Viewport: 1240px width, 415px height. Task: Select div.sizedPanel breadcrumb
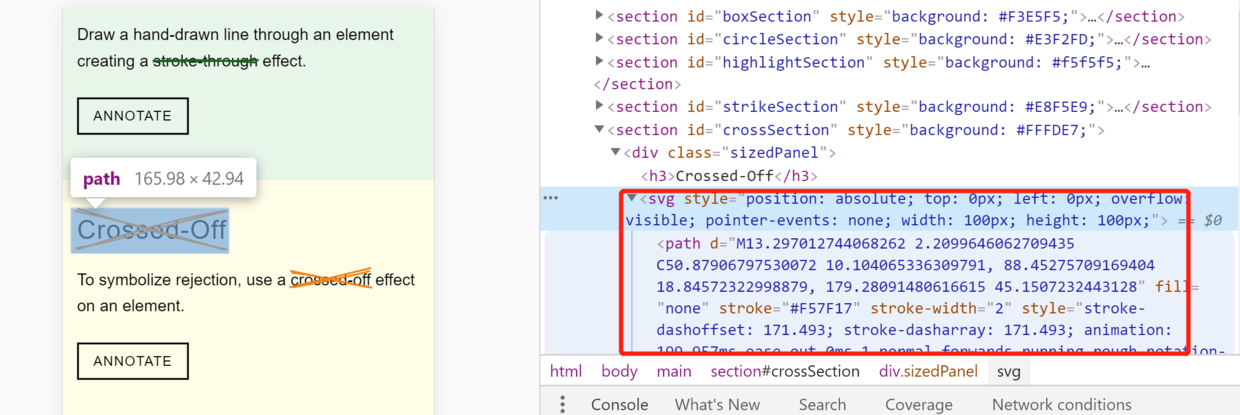click(x=928, y=371)
